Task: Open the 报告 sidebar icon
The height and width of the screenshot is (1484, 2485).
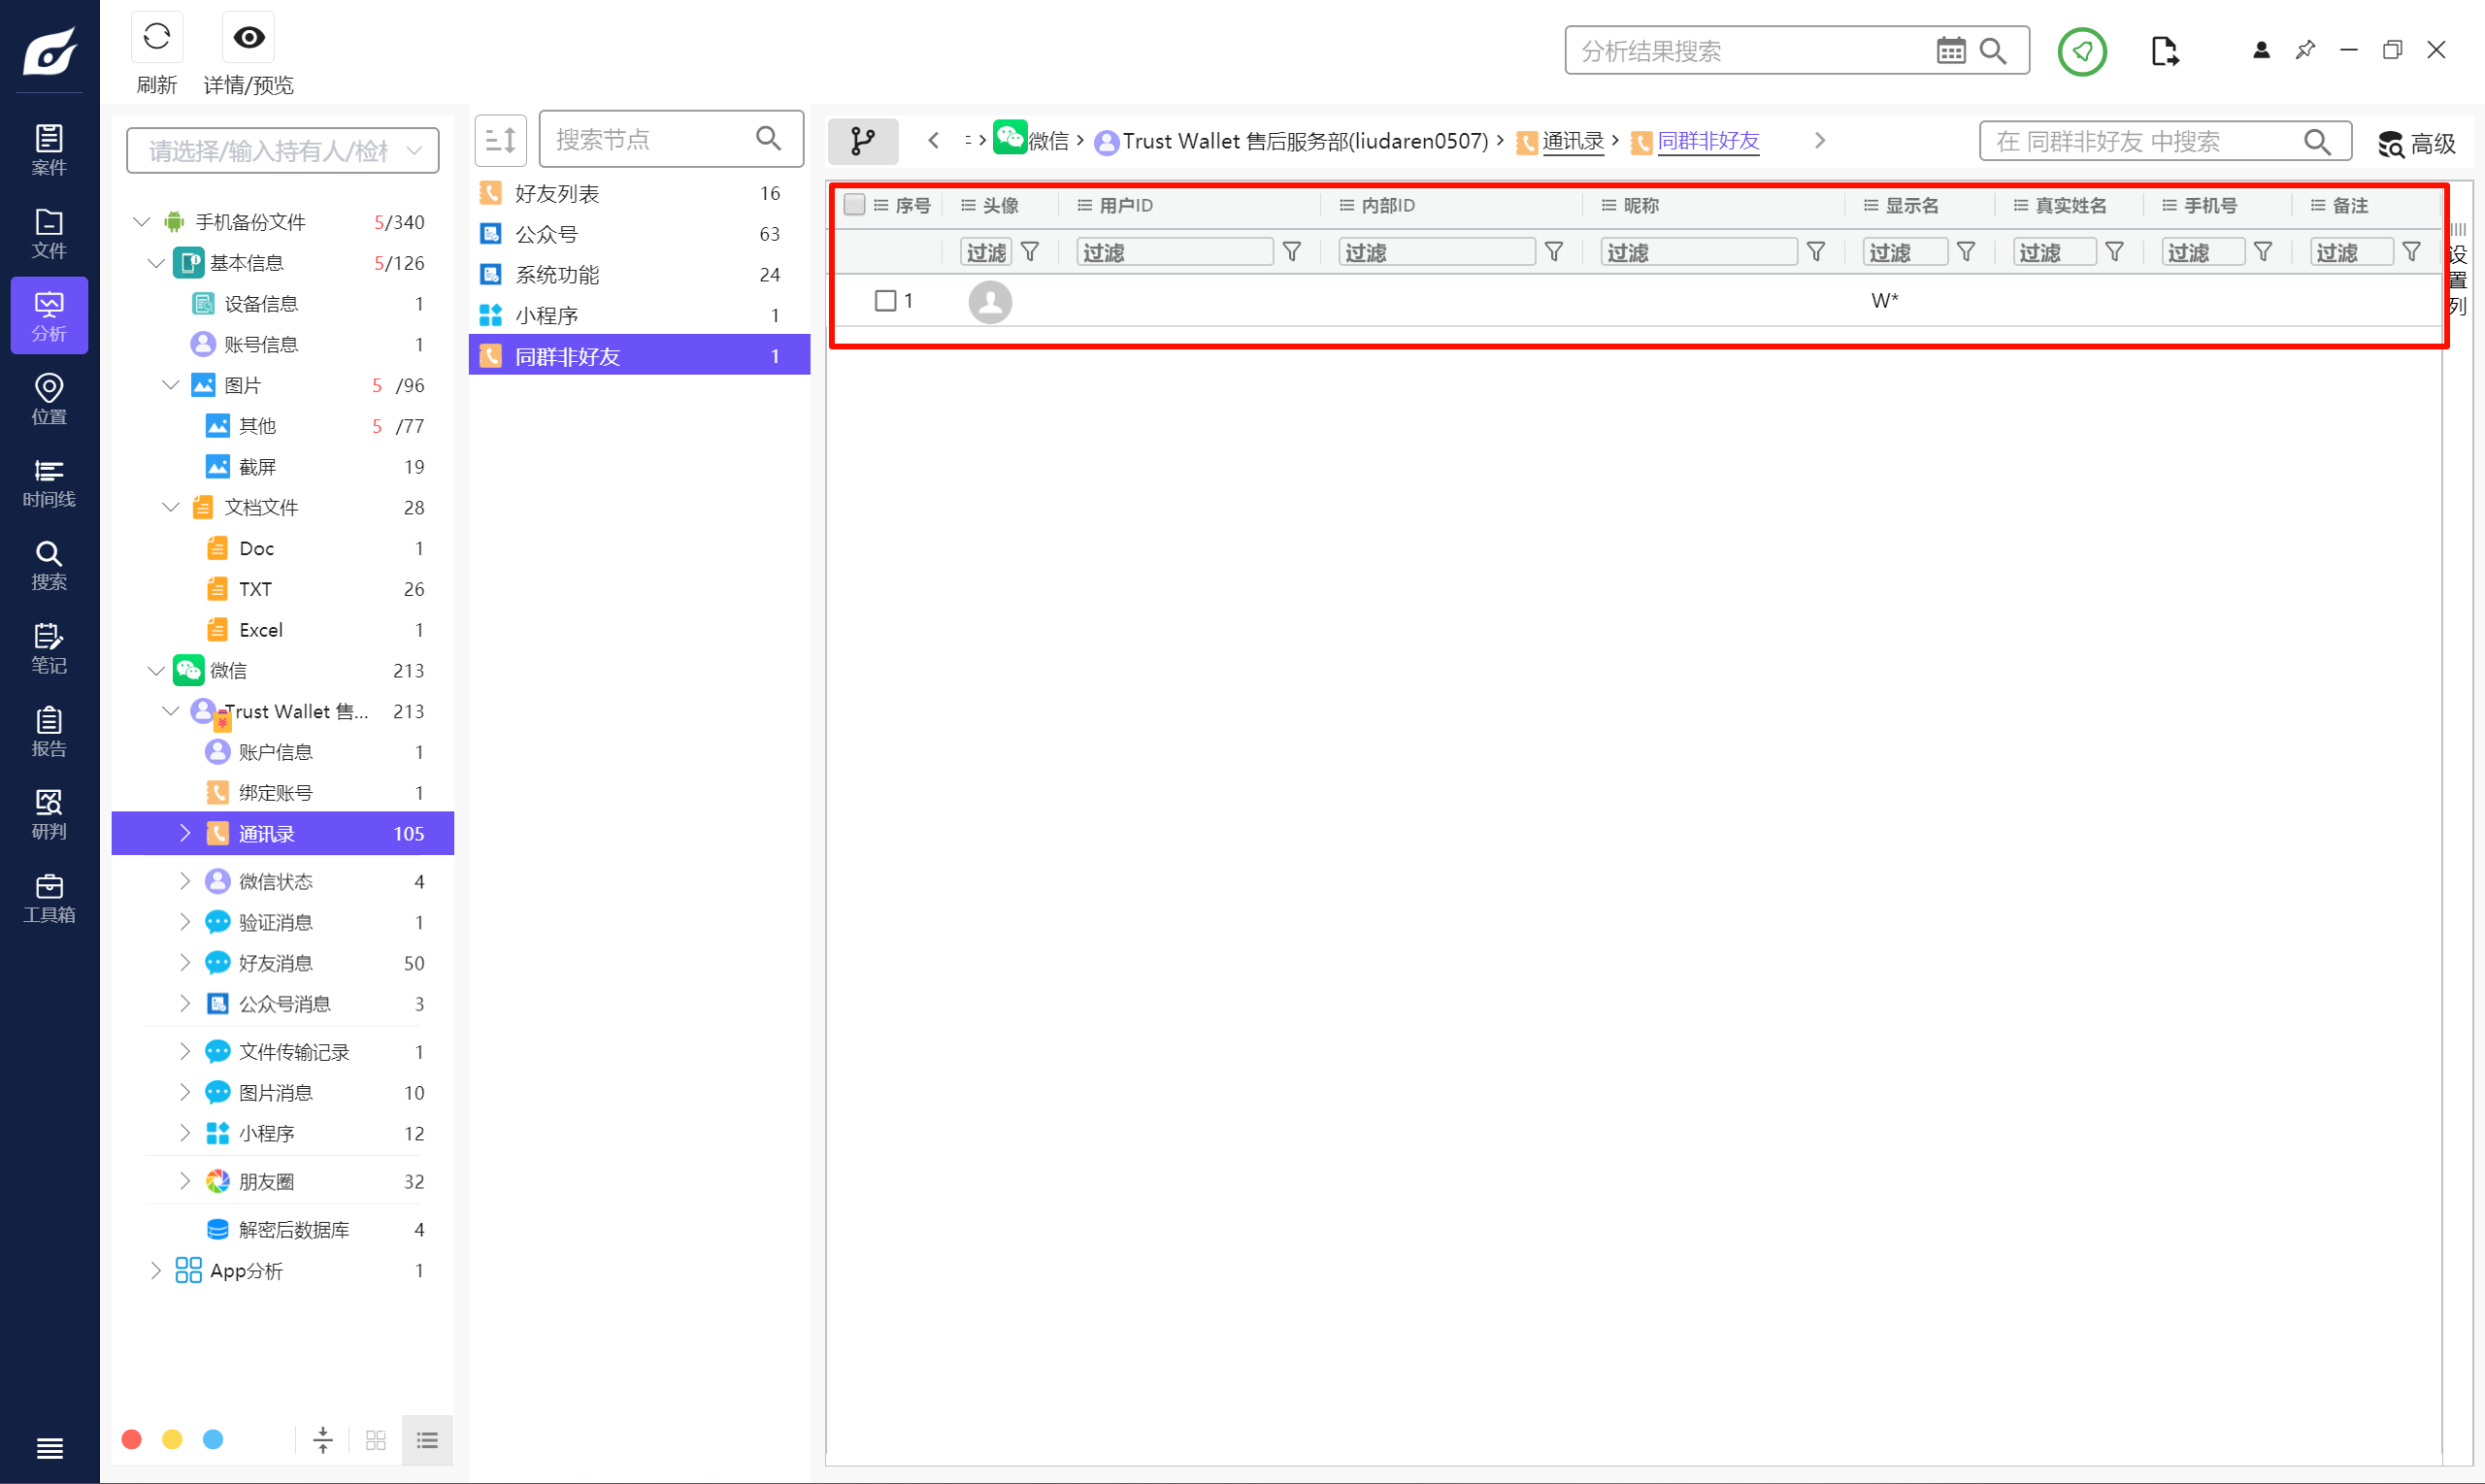Action: tap(49, 731)
